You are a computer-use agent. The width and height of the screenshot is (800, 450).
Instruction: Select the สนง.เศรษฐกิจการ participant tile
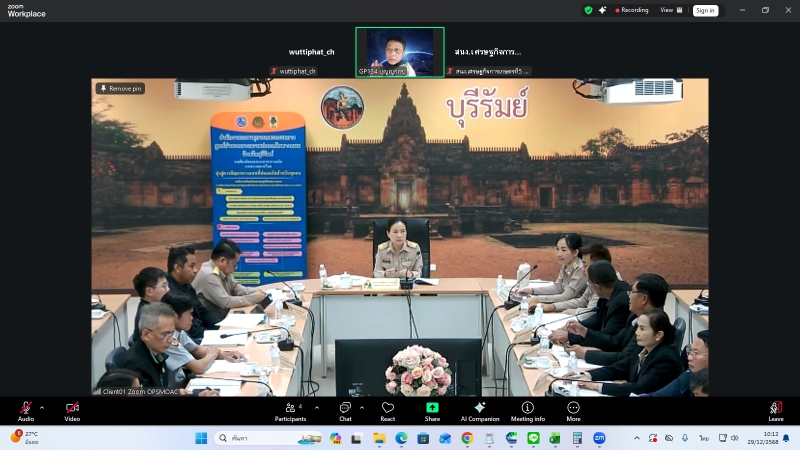click(x=488, y=53)
